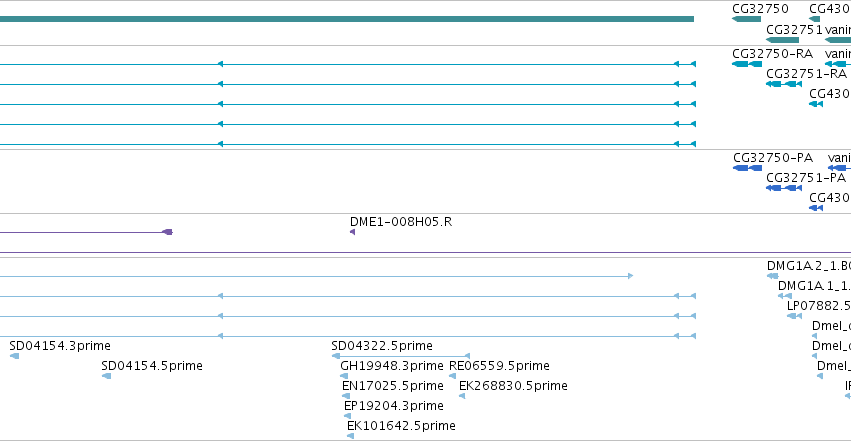Select the RE06559.5prime EST label
The image size is (851, 441).
(x=499, y=366)
